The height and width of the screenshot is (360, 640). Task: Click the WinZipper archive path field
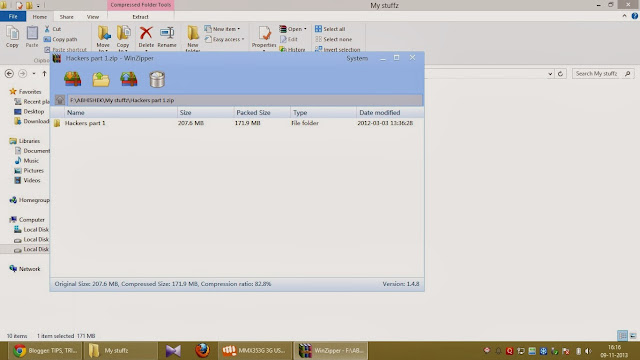pos(245,100)
